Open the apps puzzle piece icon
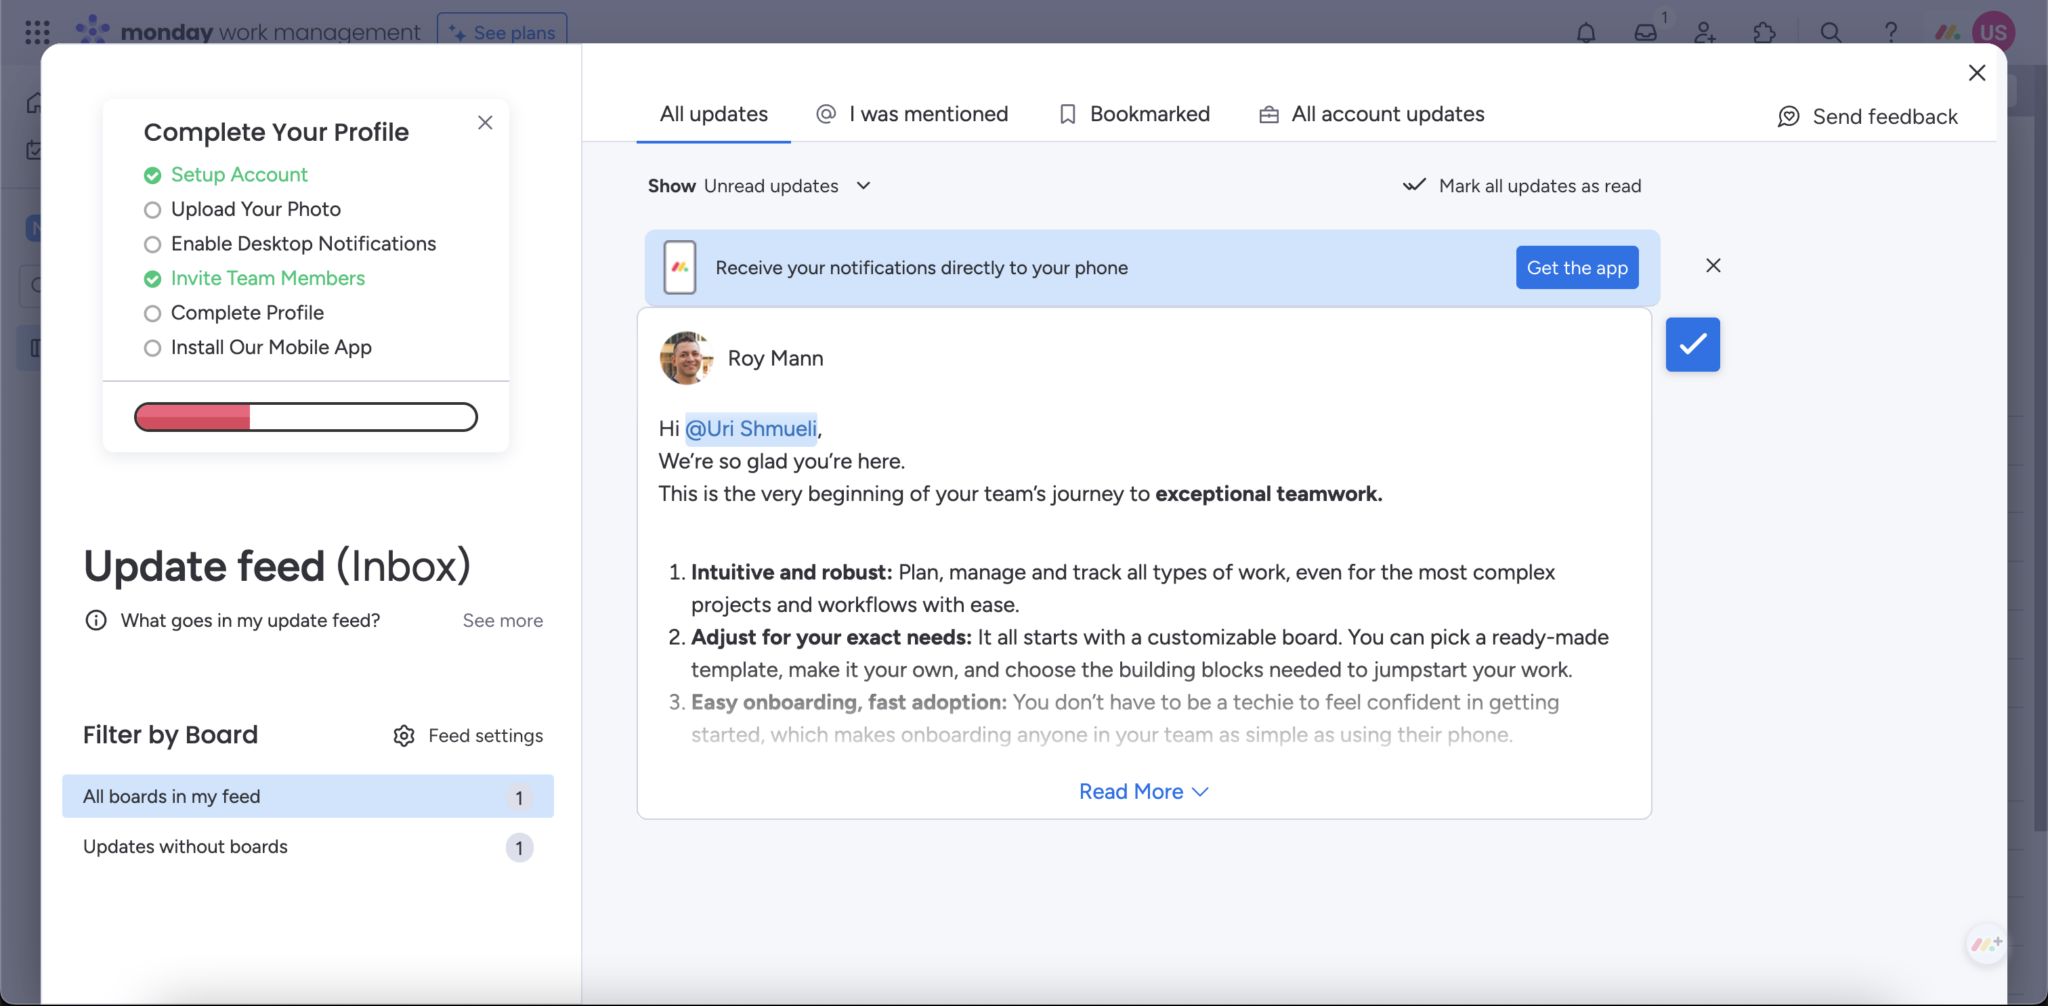 pyautogui.click(x=1765, y=32)
